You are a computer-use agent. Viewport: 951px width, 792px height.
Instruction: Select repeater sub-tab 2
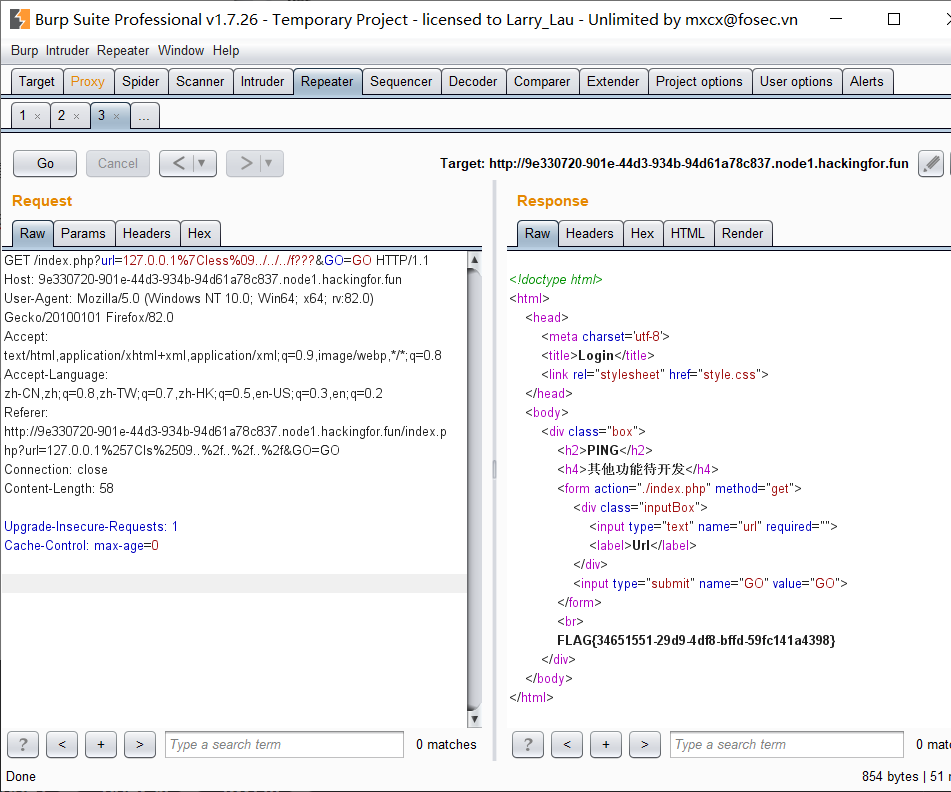(x=61, y=115)
